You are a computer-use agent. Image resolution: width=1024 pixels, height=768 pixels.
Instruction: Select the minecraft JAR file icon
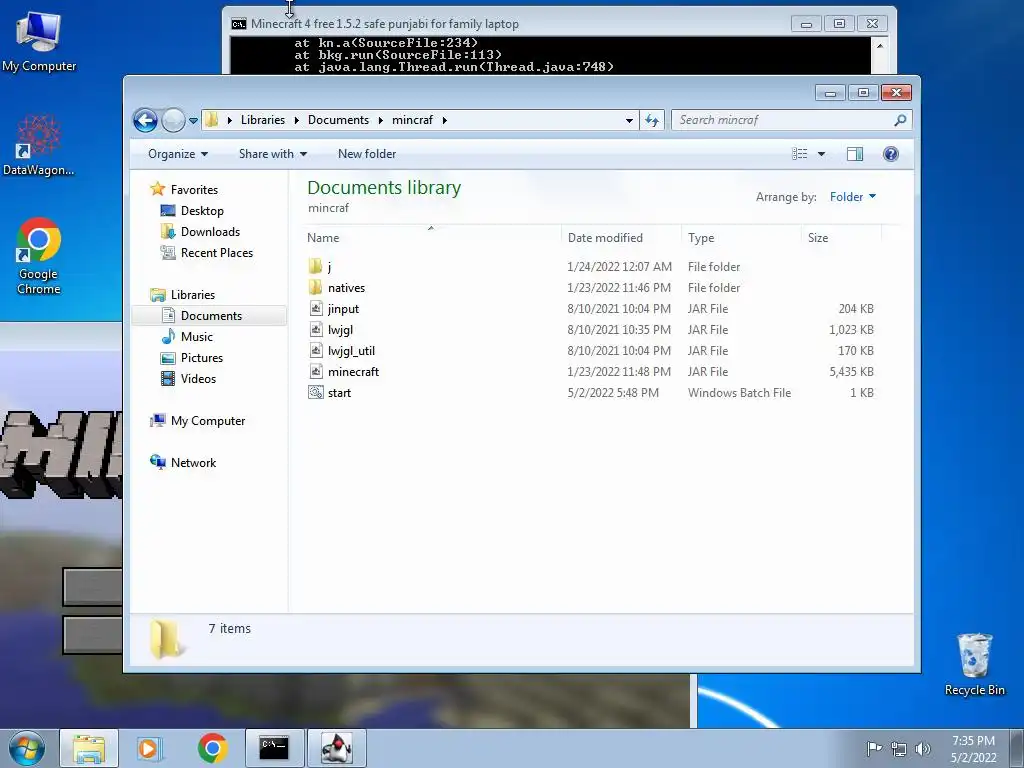point(316,371)
